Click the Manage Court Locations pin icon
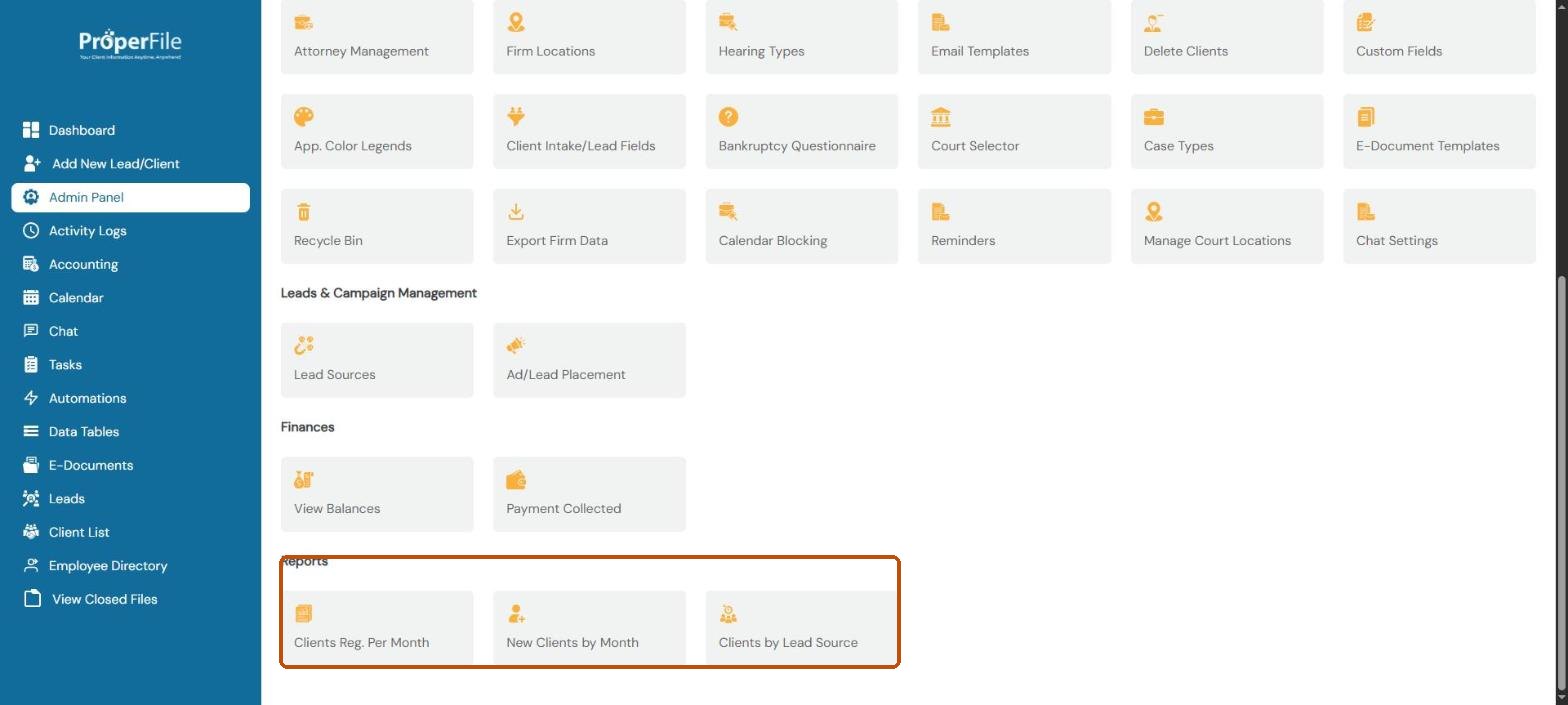 [1154, 212]
